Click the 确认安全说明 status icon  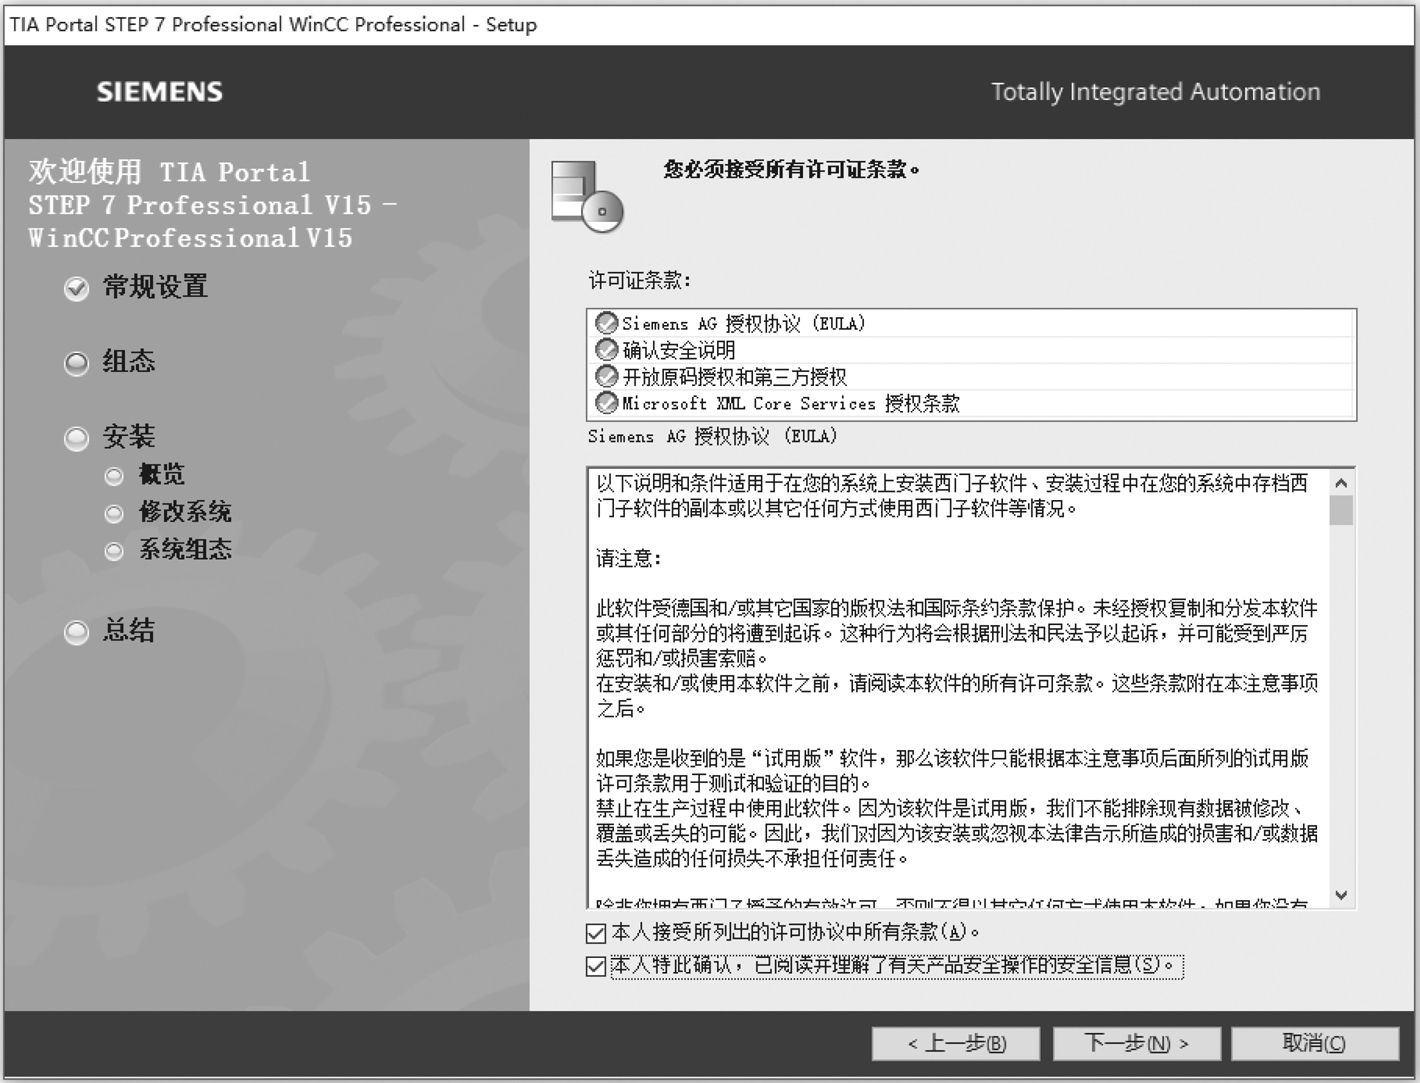pos(606,350)
